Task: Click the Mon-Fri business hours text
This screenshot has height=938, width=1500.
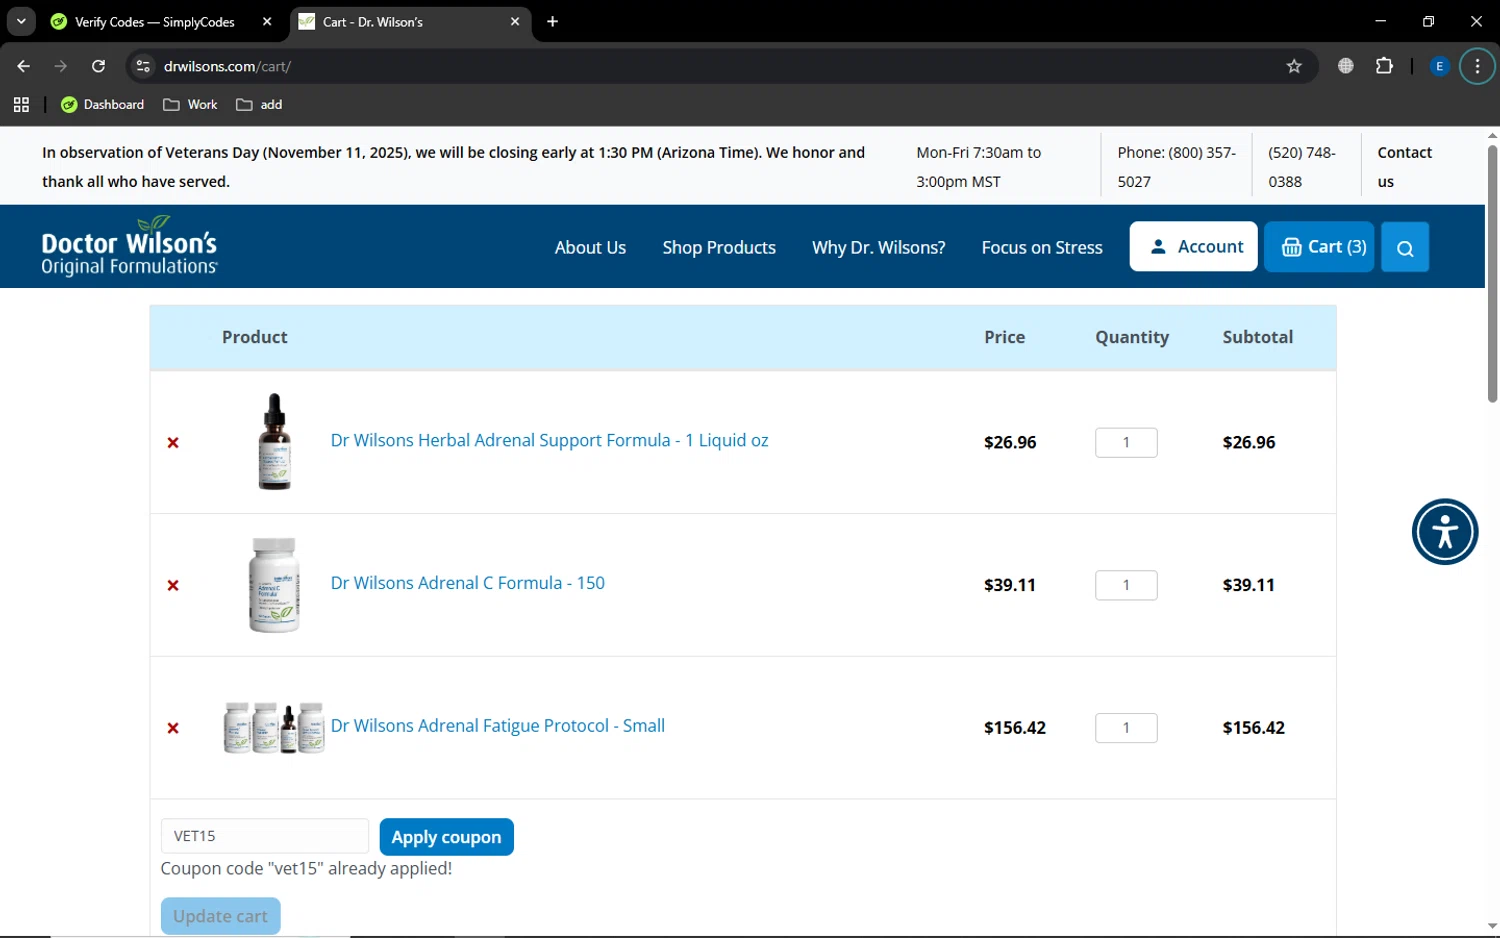Action: 978,167
